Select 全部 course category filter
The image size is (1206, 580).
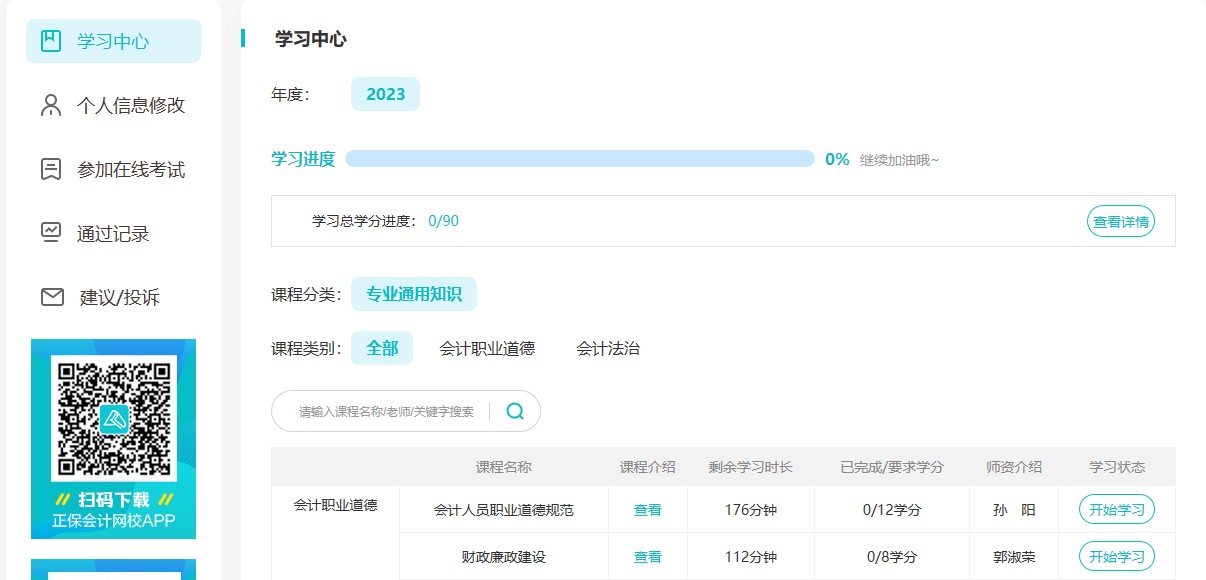tap(382, 348)
